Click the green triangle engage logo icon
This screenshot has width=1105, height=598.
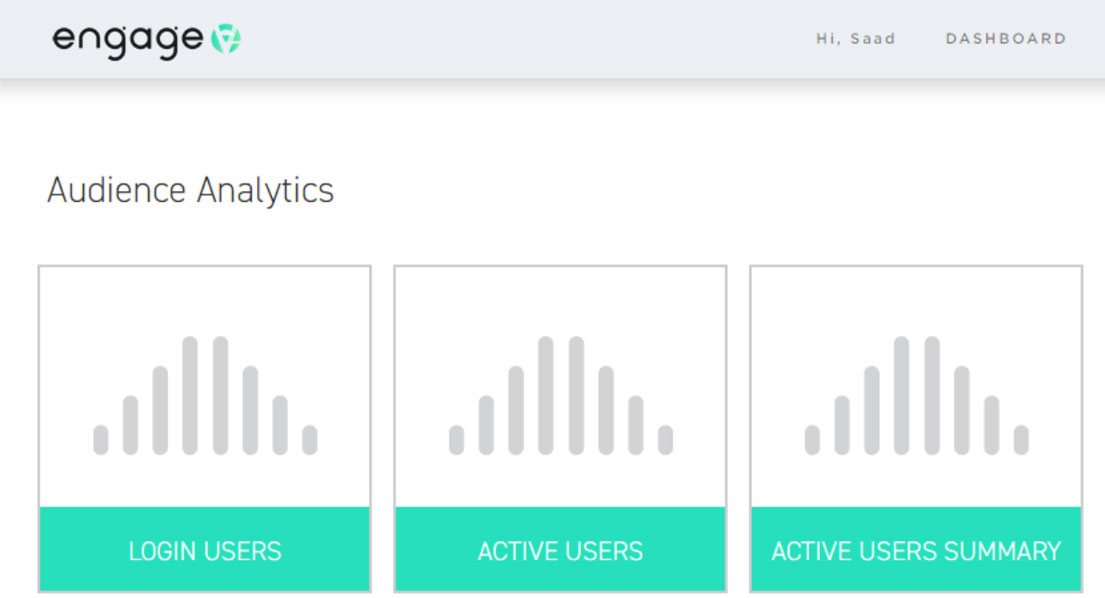(226, 39)
